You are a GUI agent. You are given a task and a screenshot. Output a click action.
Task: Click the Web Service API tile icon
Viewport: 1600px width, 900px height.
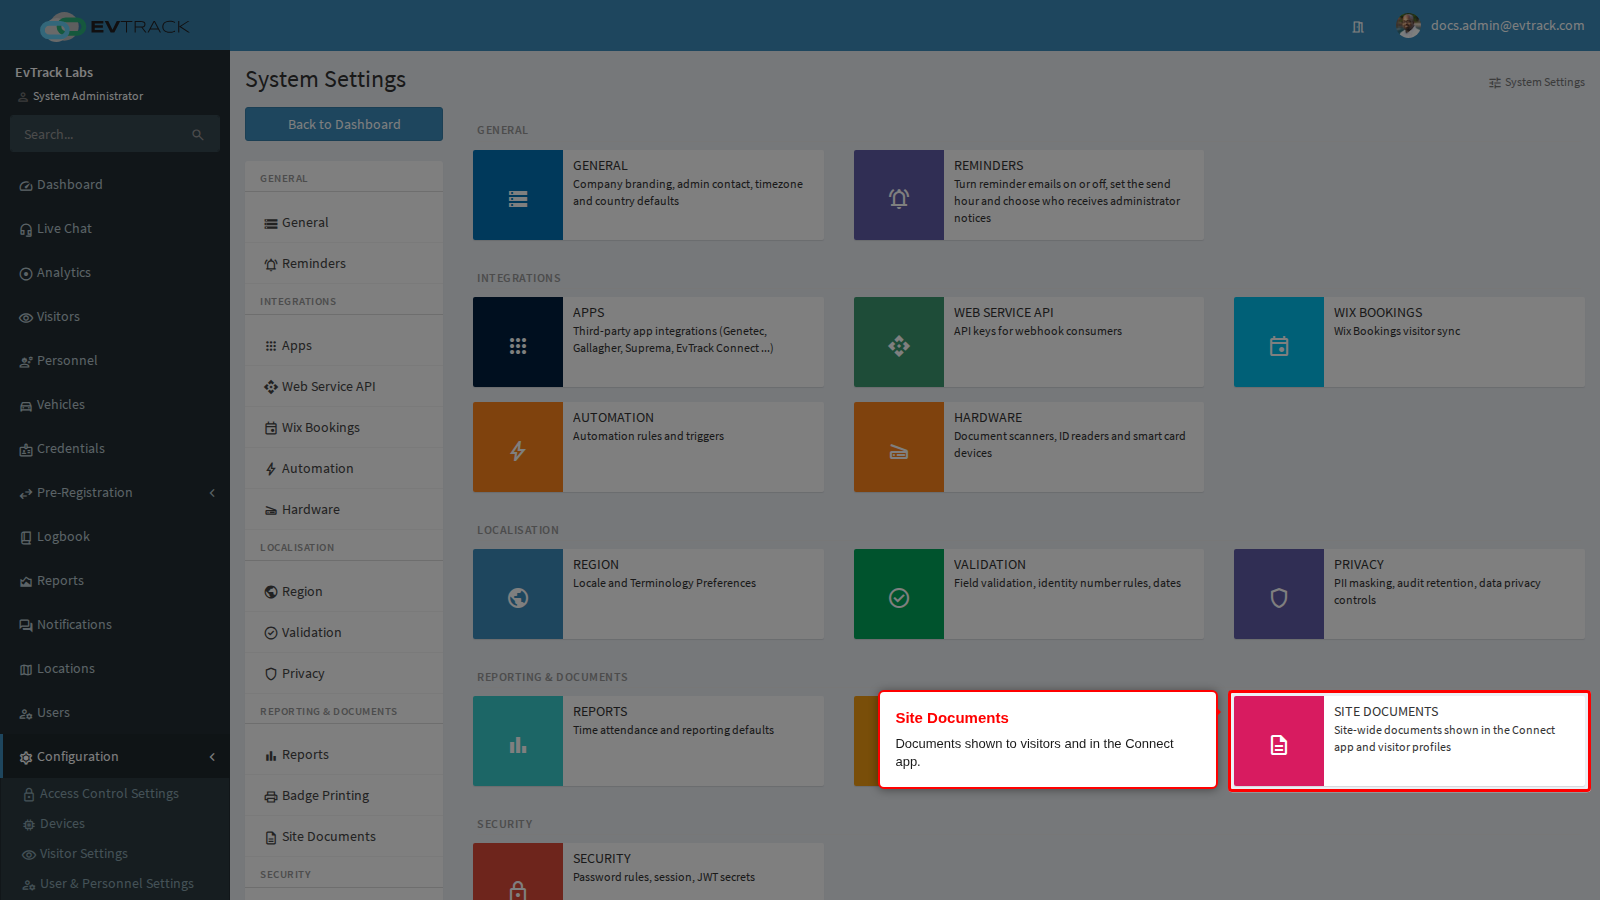click(x=899, y=342)
